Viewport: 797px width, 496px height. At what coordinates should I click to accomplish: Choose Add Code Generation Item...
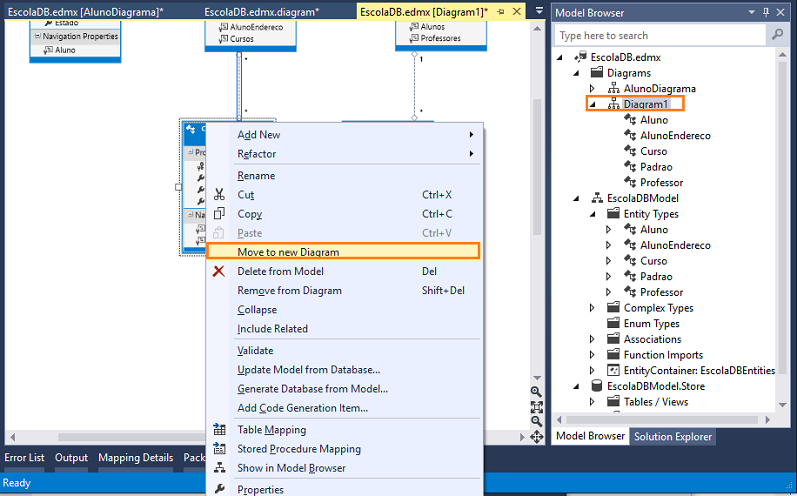pos(344,408)
